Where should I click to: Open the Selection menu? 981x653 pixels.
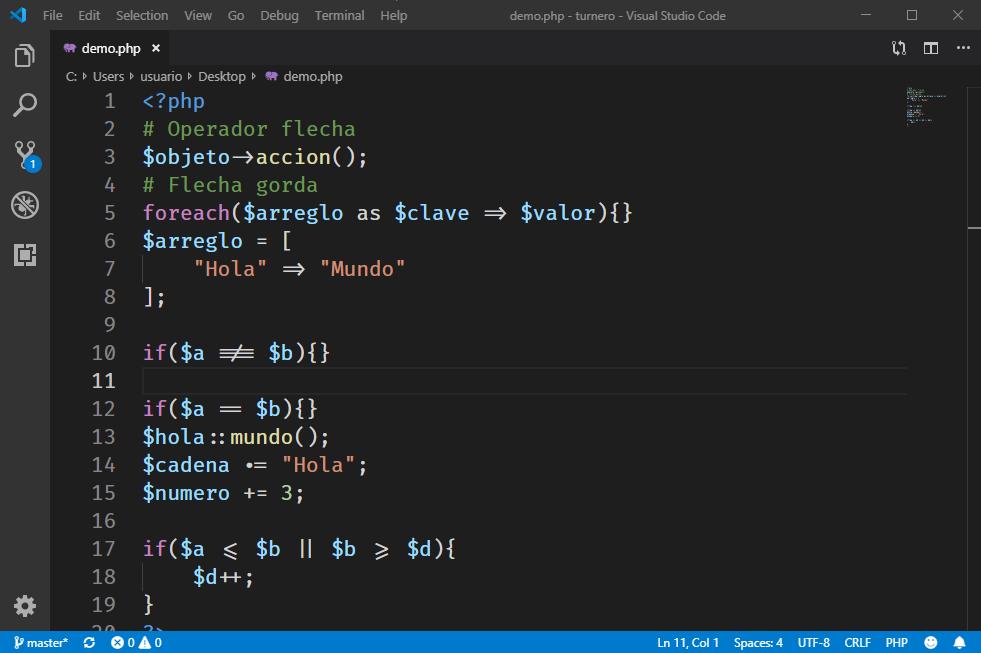[142, 16]
